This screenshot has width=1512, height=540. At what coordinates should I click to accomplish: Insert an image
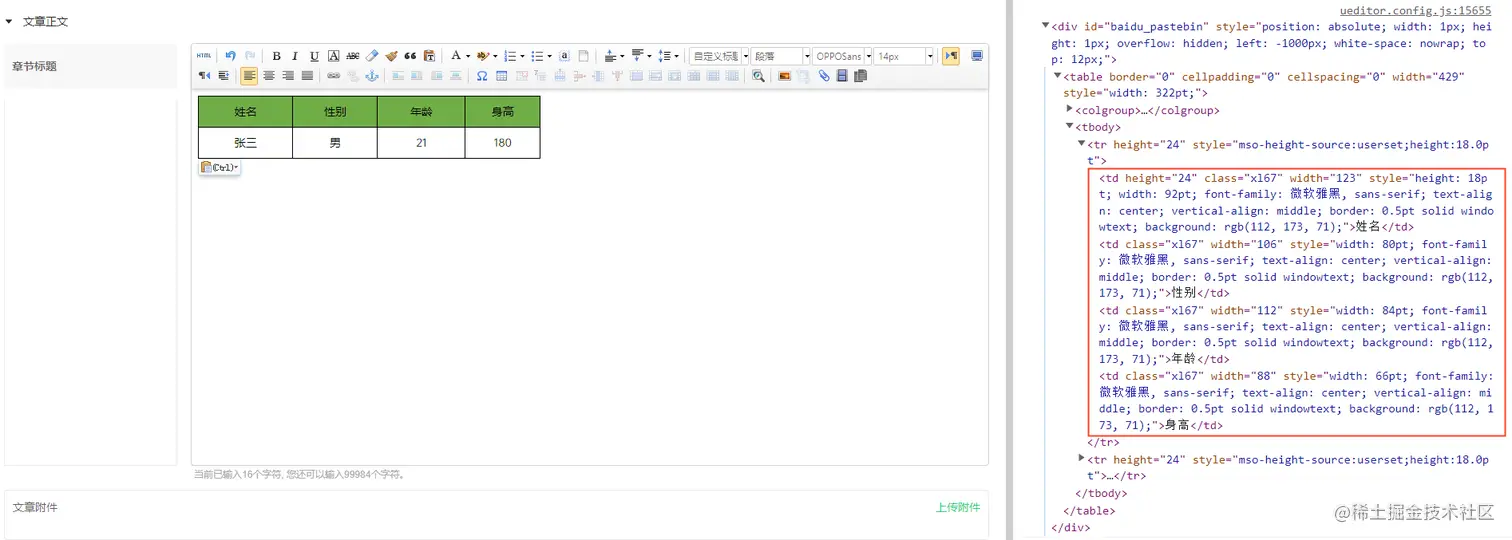pyautogui.click(x=784, y=75)
